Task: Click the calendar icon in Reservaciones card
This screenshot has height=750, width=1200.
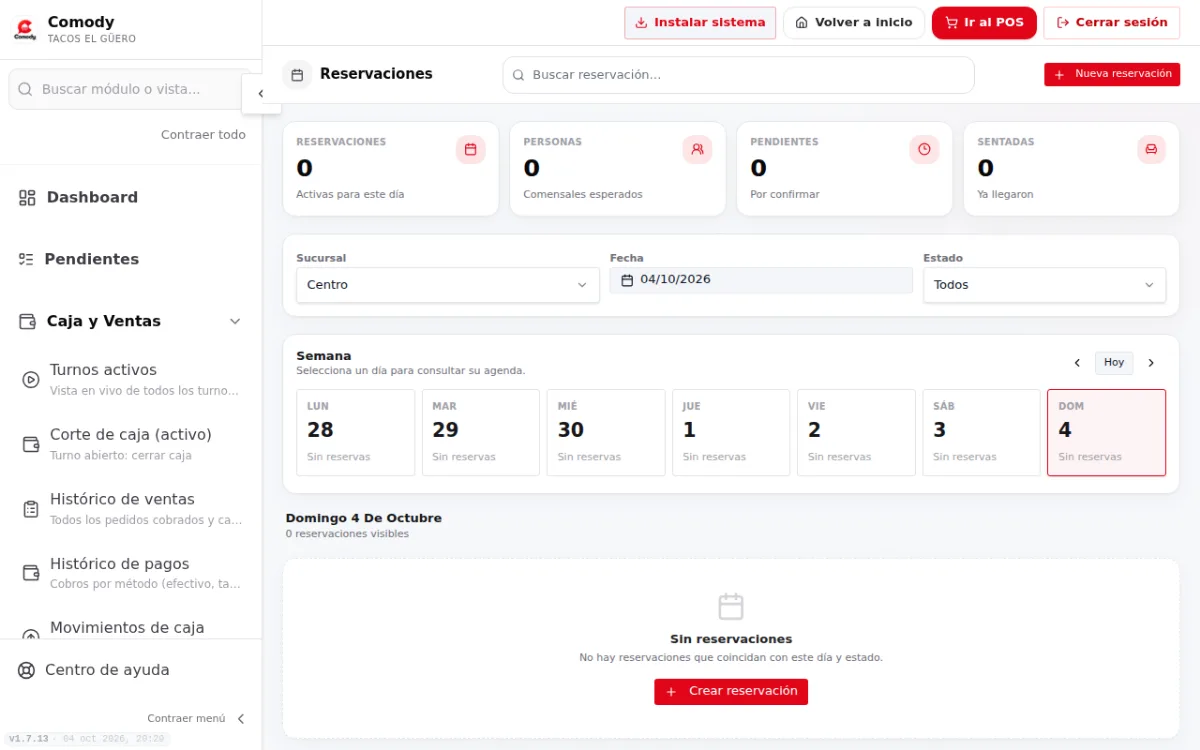Action: (471, 149)
